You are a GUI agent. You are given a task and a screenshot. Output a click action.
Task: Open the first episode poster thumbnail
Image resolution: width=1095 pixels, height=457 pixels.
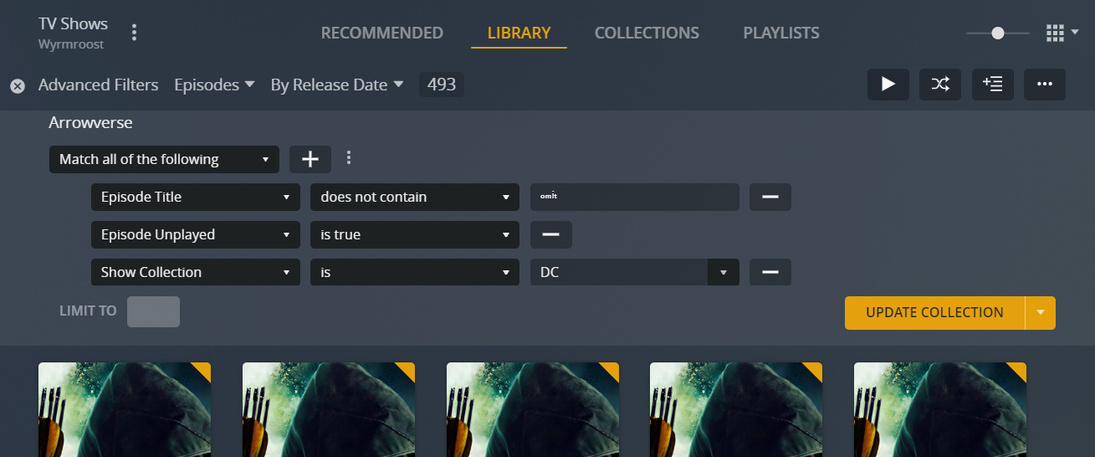point(124,409)
